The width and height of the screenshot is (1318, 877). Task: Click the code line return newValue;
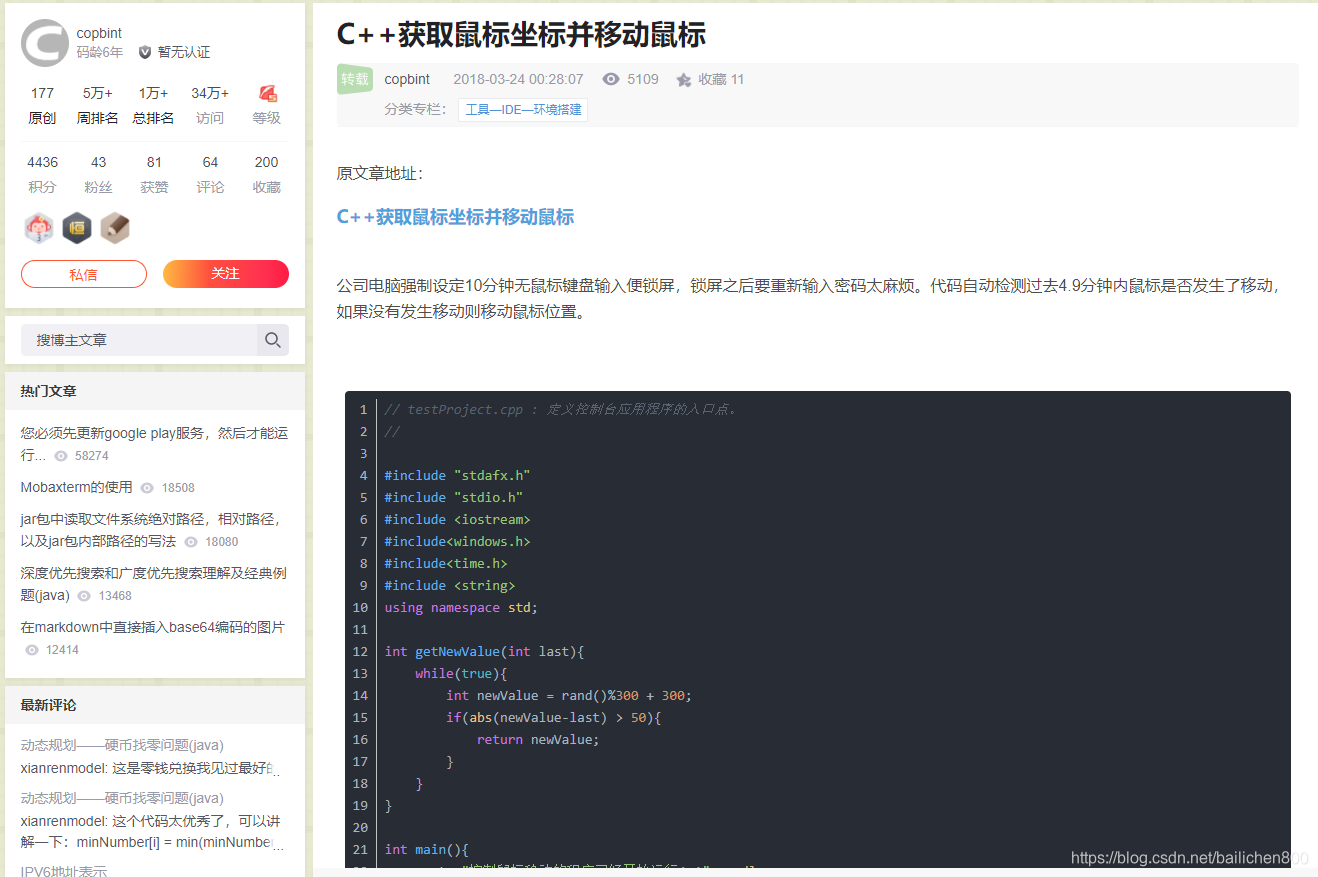pyautogui.click(x=538, y=739)
